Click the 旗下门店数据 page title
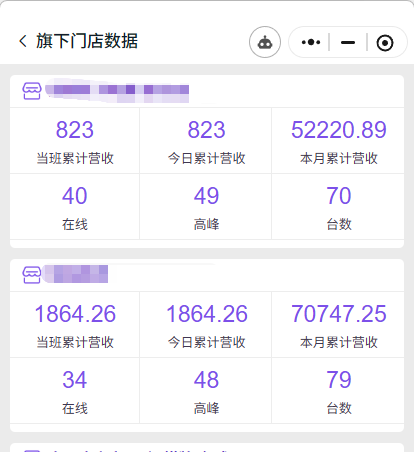Image resolution: width=414 pixels, height=452 pixels. (x=87, y=41)
